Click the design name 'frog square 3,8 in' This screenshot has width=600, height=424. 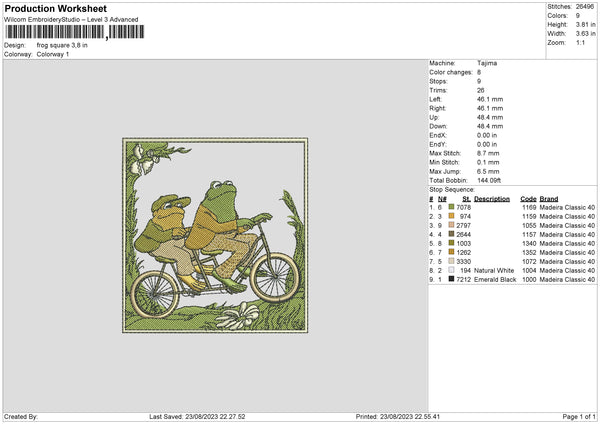pyautogui.click(x=62, y=45)
